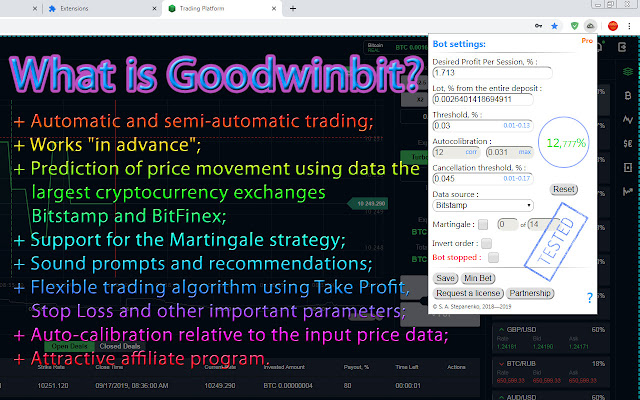Screen dimensions: 640x400
Task: Select the currency $€ icon in sidebar
Action: [628, 143]
